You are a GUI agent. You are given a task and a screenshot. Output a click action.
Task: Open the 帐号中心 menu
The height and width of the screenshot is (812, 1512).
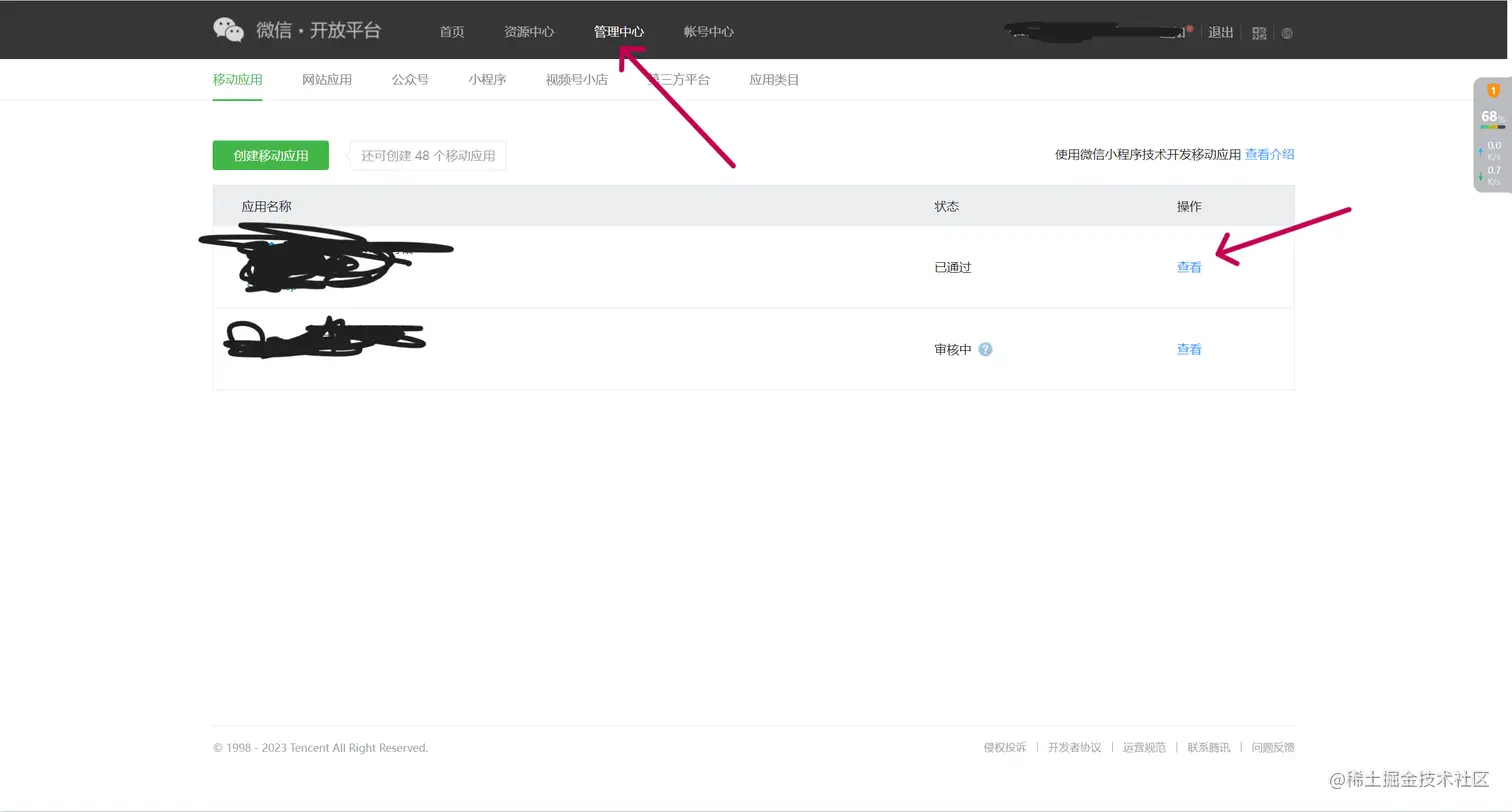(709, 31)
